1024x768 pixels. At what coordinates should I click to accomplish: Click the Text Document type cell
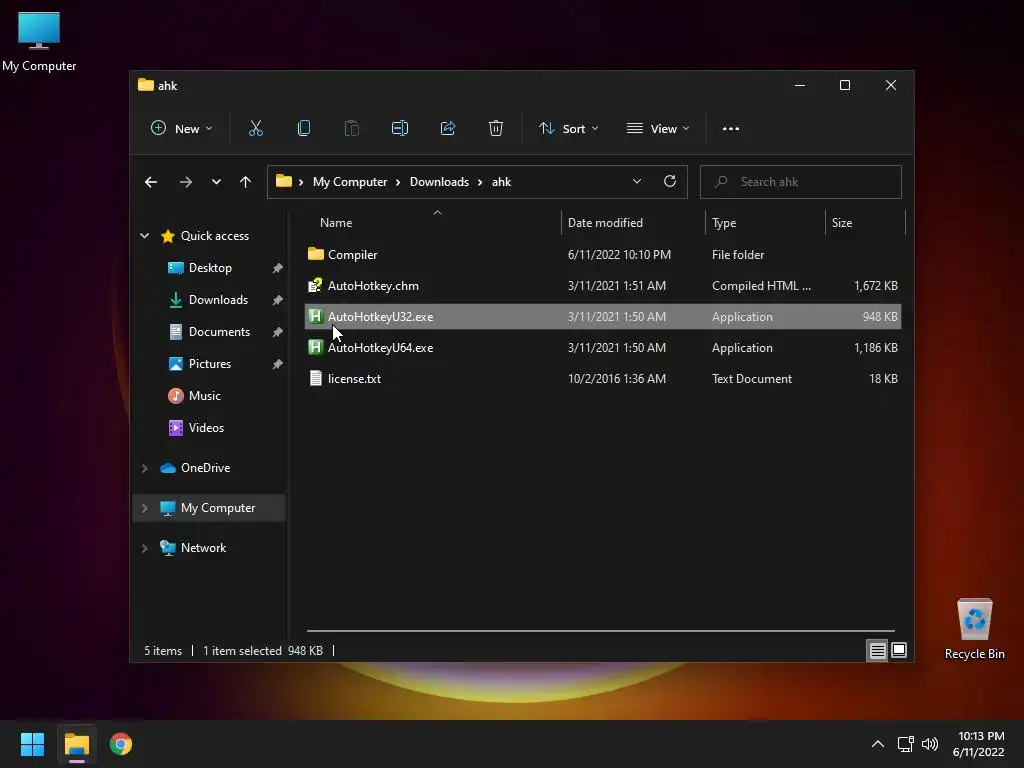coord(752,379)
